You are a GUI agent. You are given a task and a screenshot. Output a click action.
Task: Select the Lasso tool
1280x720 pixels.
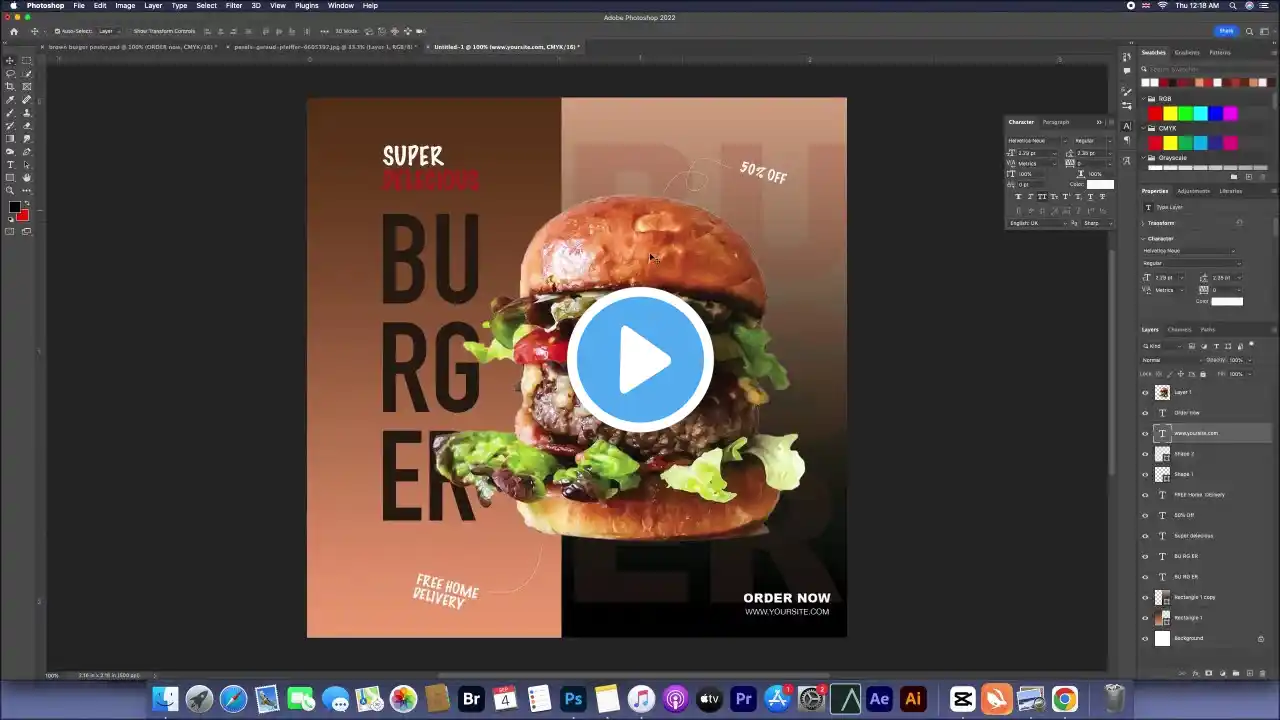[11, 74]
